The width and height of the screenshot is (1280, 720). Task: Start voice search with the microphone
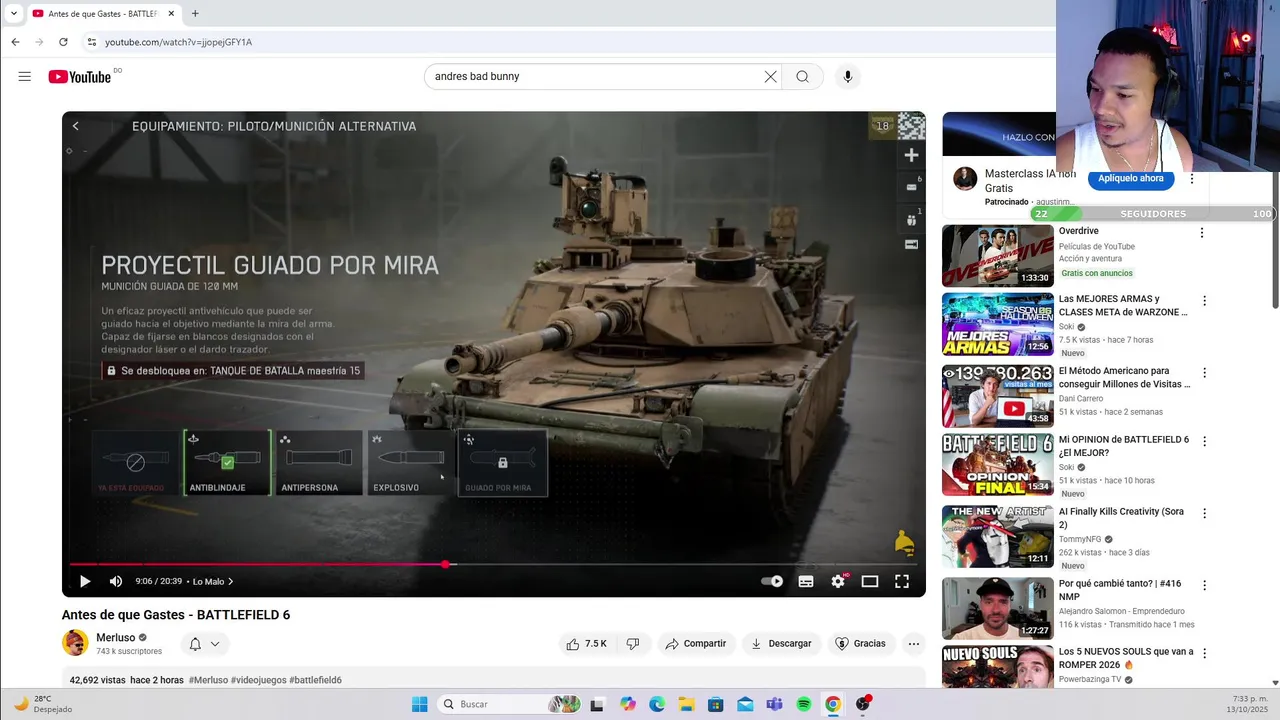pyautogui.click(x=848, y=76)
